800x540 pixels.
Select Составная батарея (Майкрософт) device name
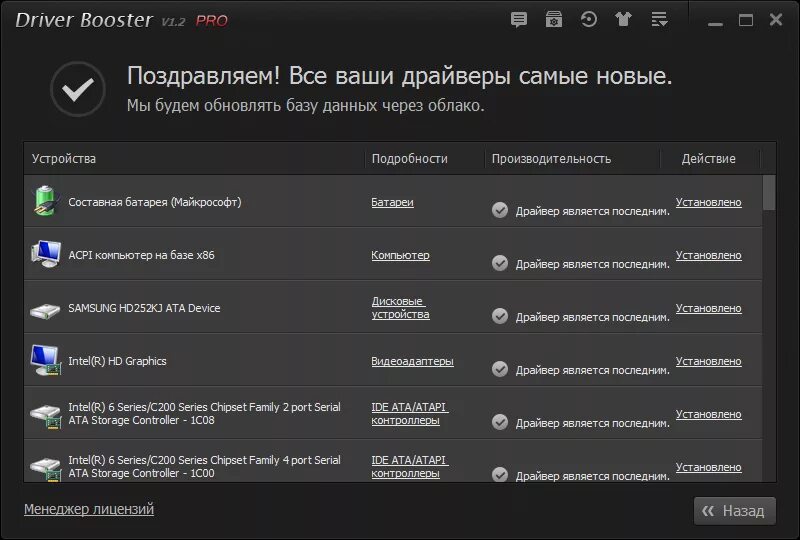[x=155, y=202]
